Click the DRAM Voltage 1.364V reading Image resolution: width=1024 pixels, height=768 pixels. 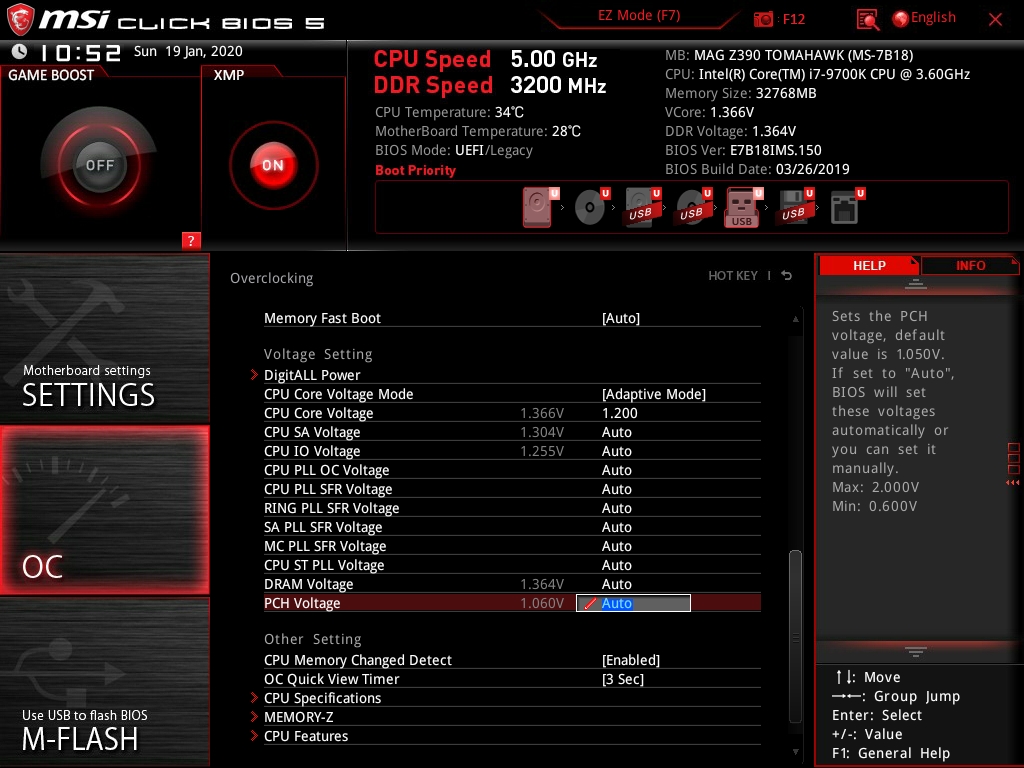(x=542, y=583)
